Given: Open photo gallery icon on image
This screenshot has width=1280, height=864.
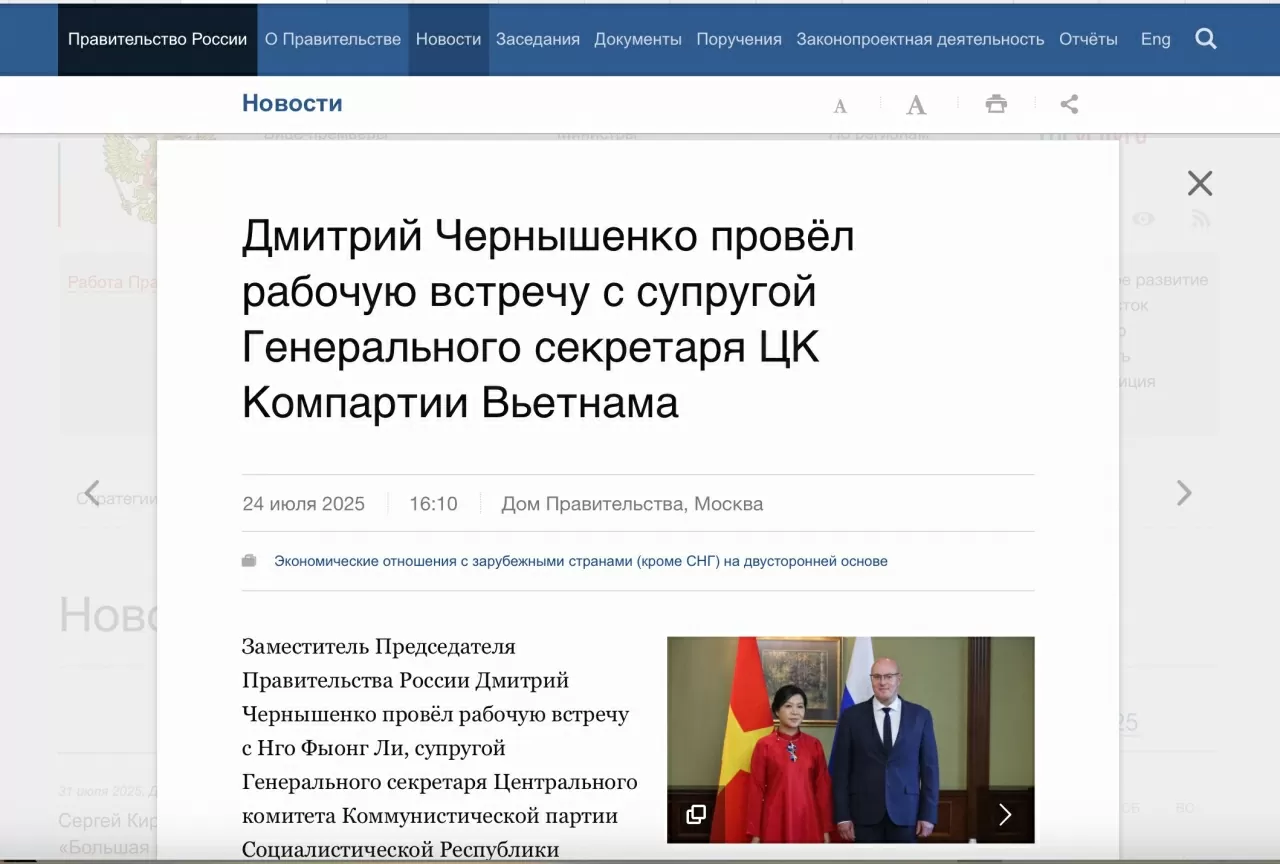Looking at the screenshot, I should 696,814.
